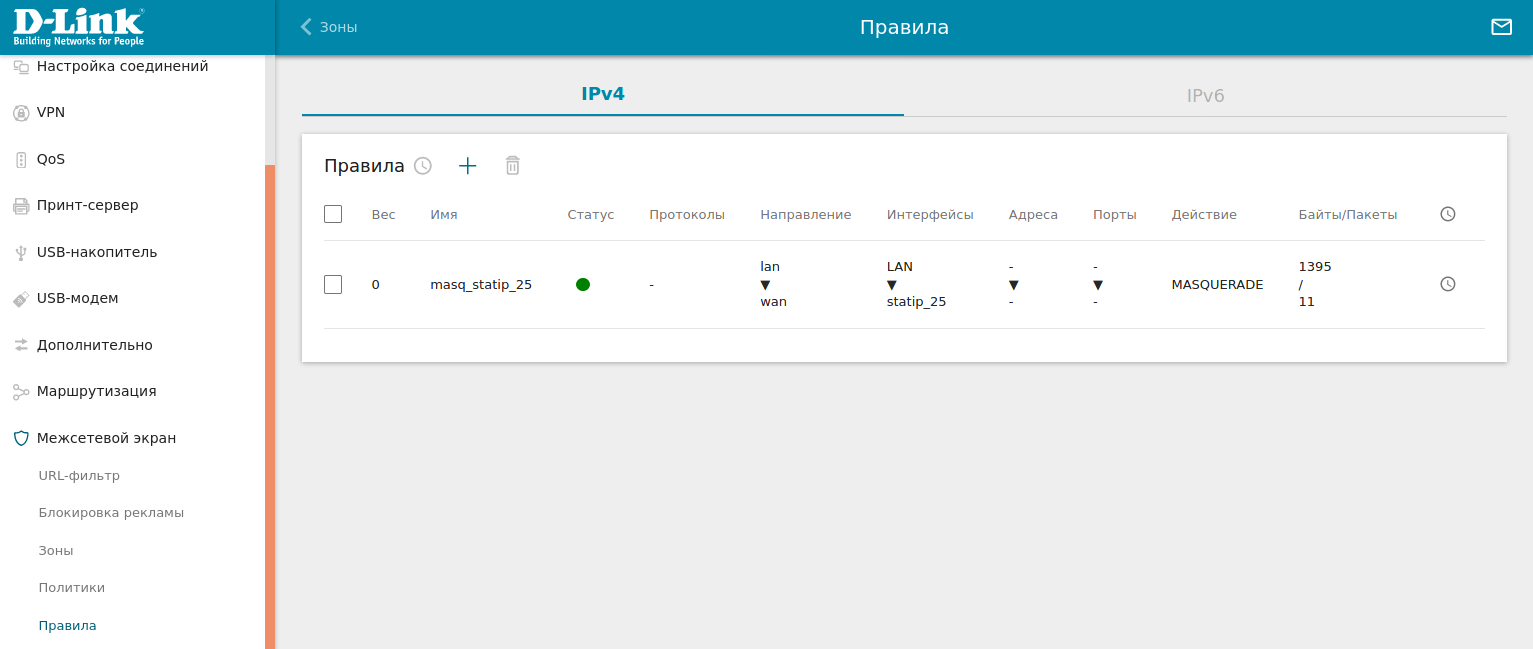Open the mail notifications icon

tap(1501, 27)
